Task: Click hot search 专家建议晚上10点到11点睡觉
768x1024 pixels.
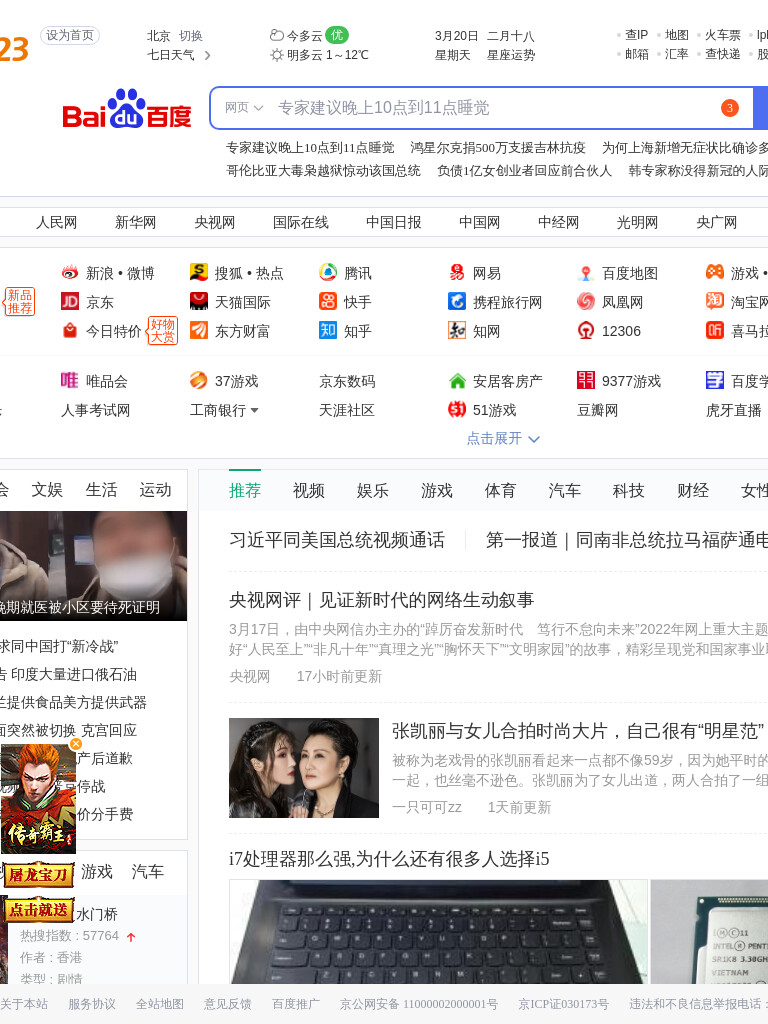Action: pyautogui.click(x=310, y=148)
